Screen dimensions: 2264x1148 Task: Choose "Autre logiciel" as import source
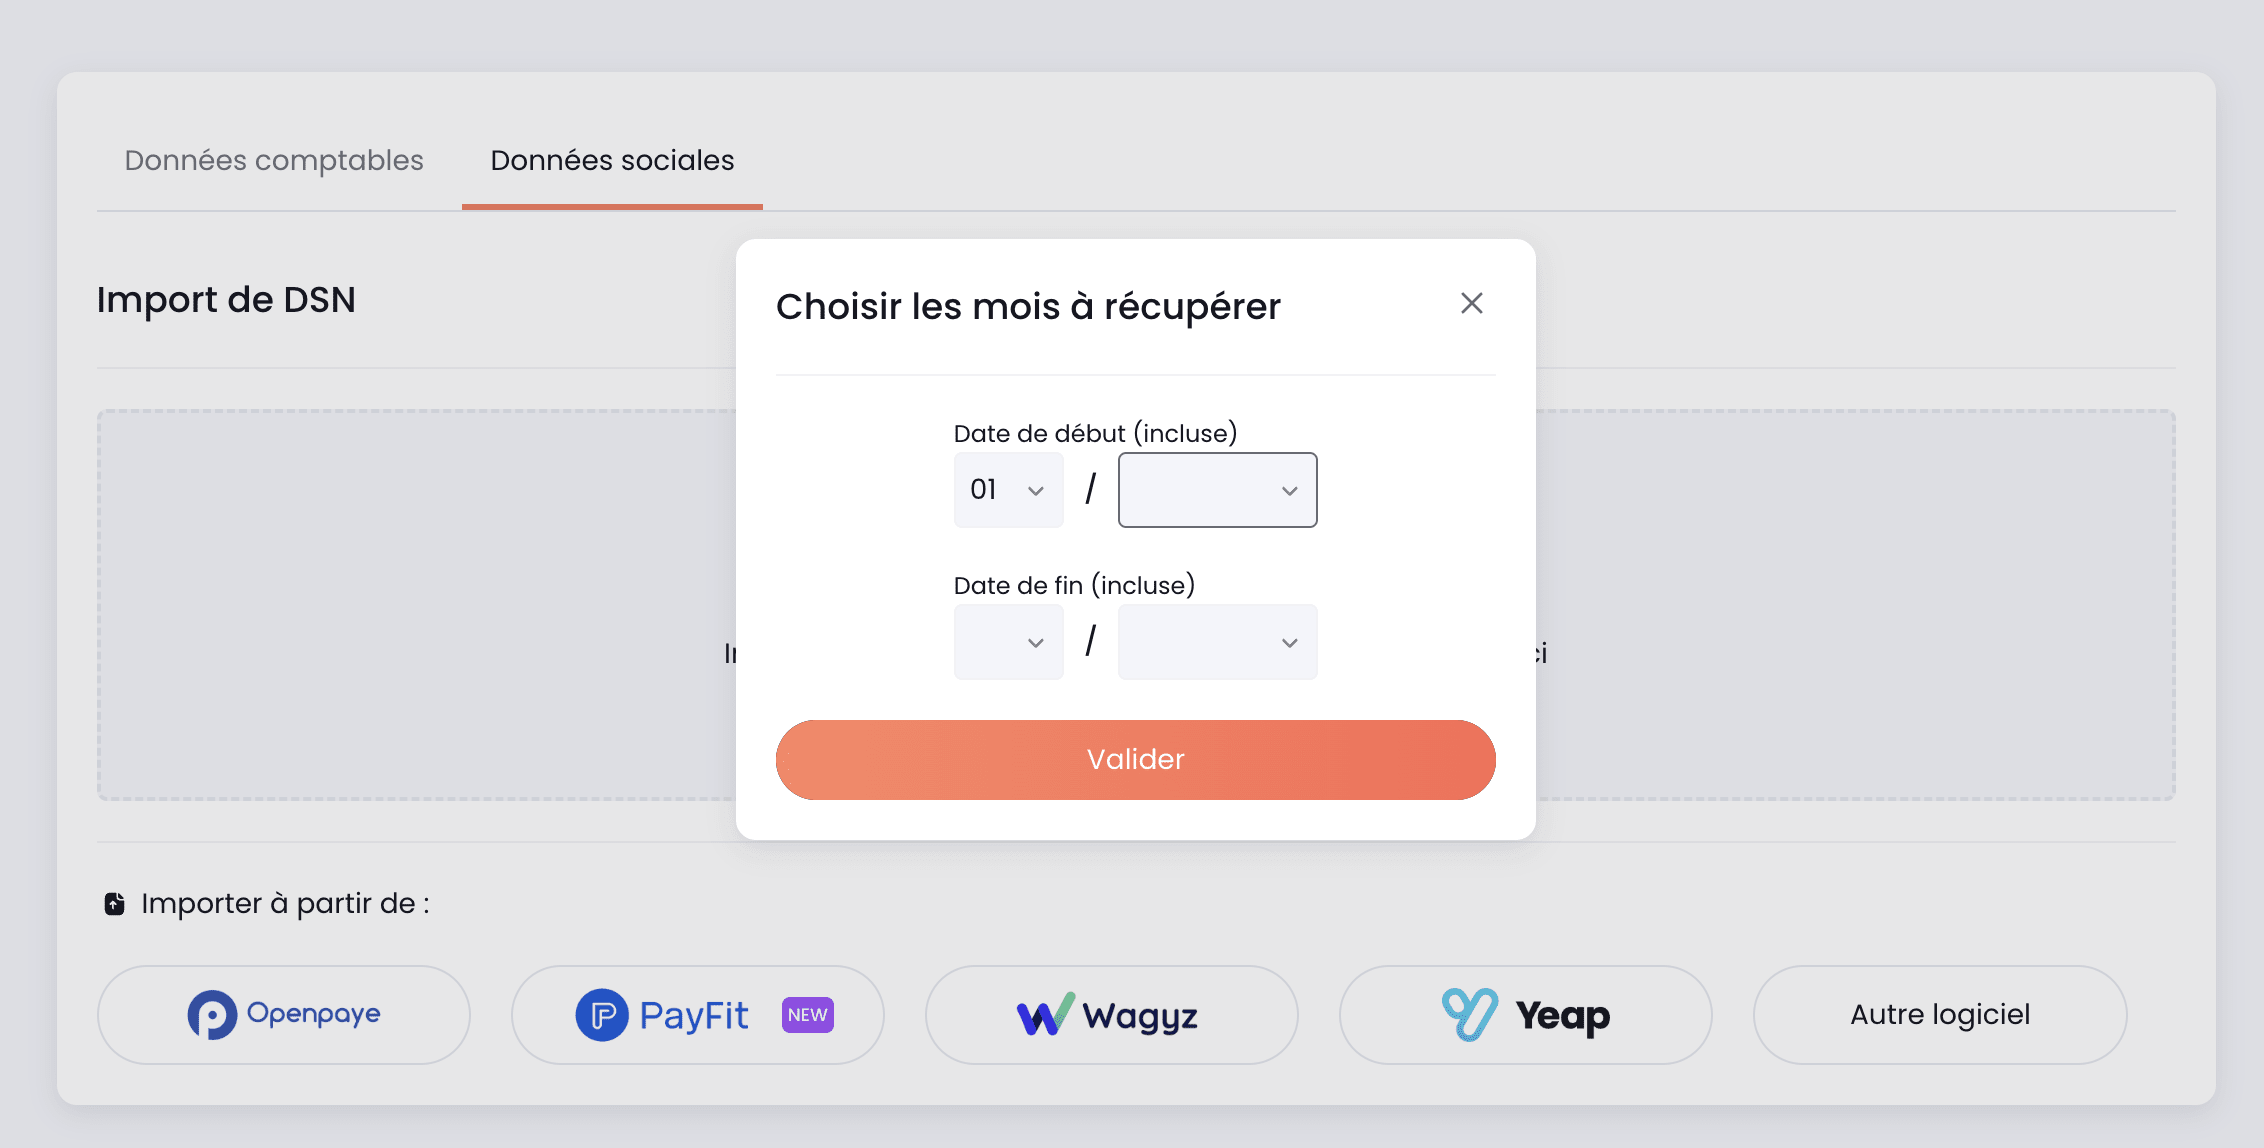pyautogui.click(x=1939, y=1014)
